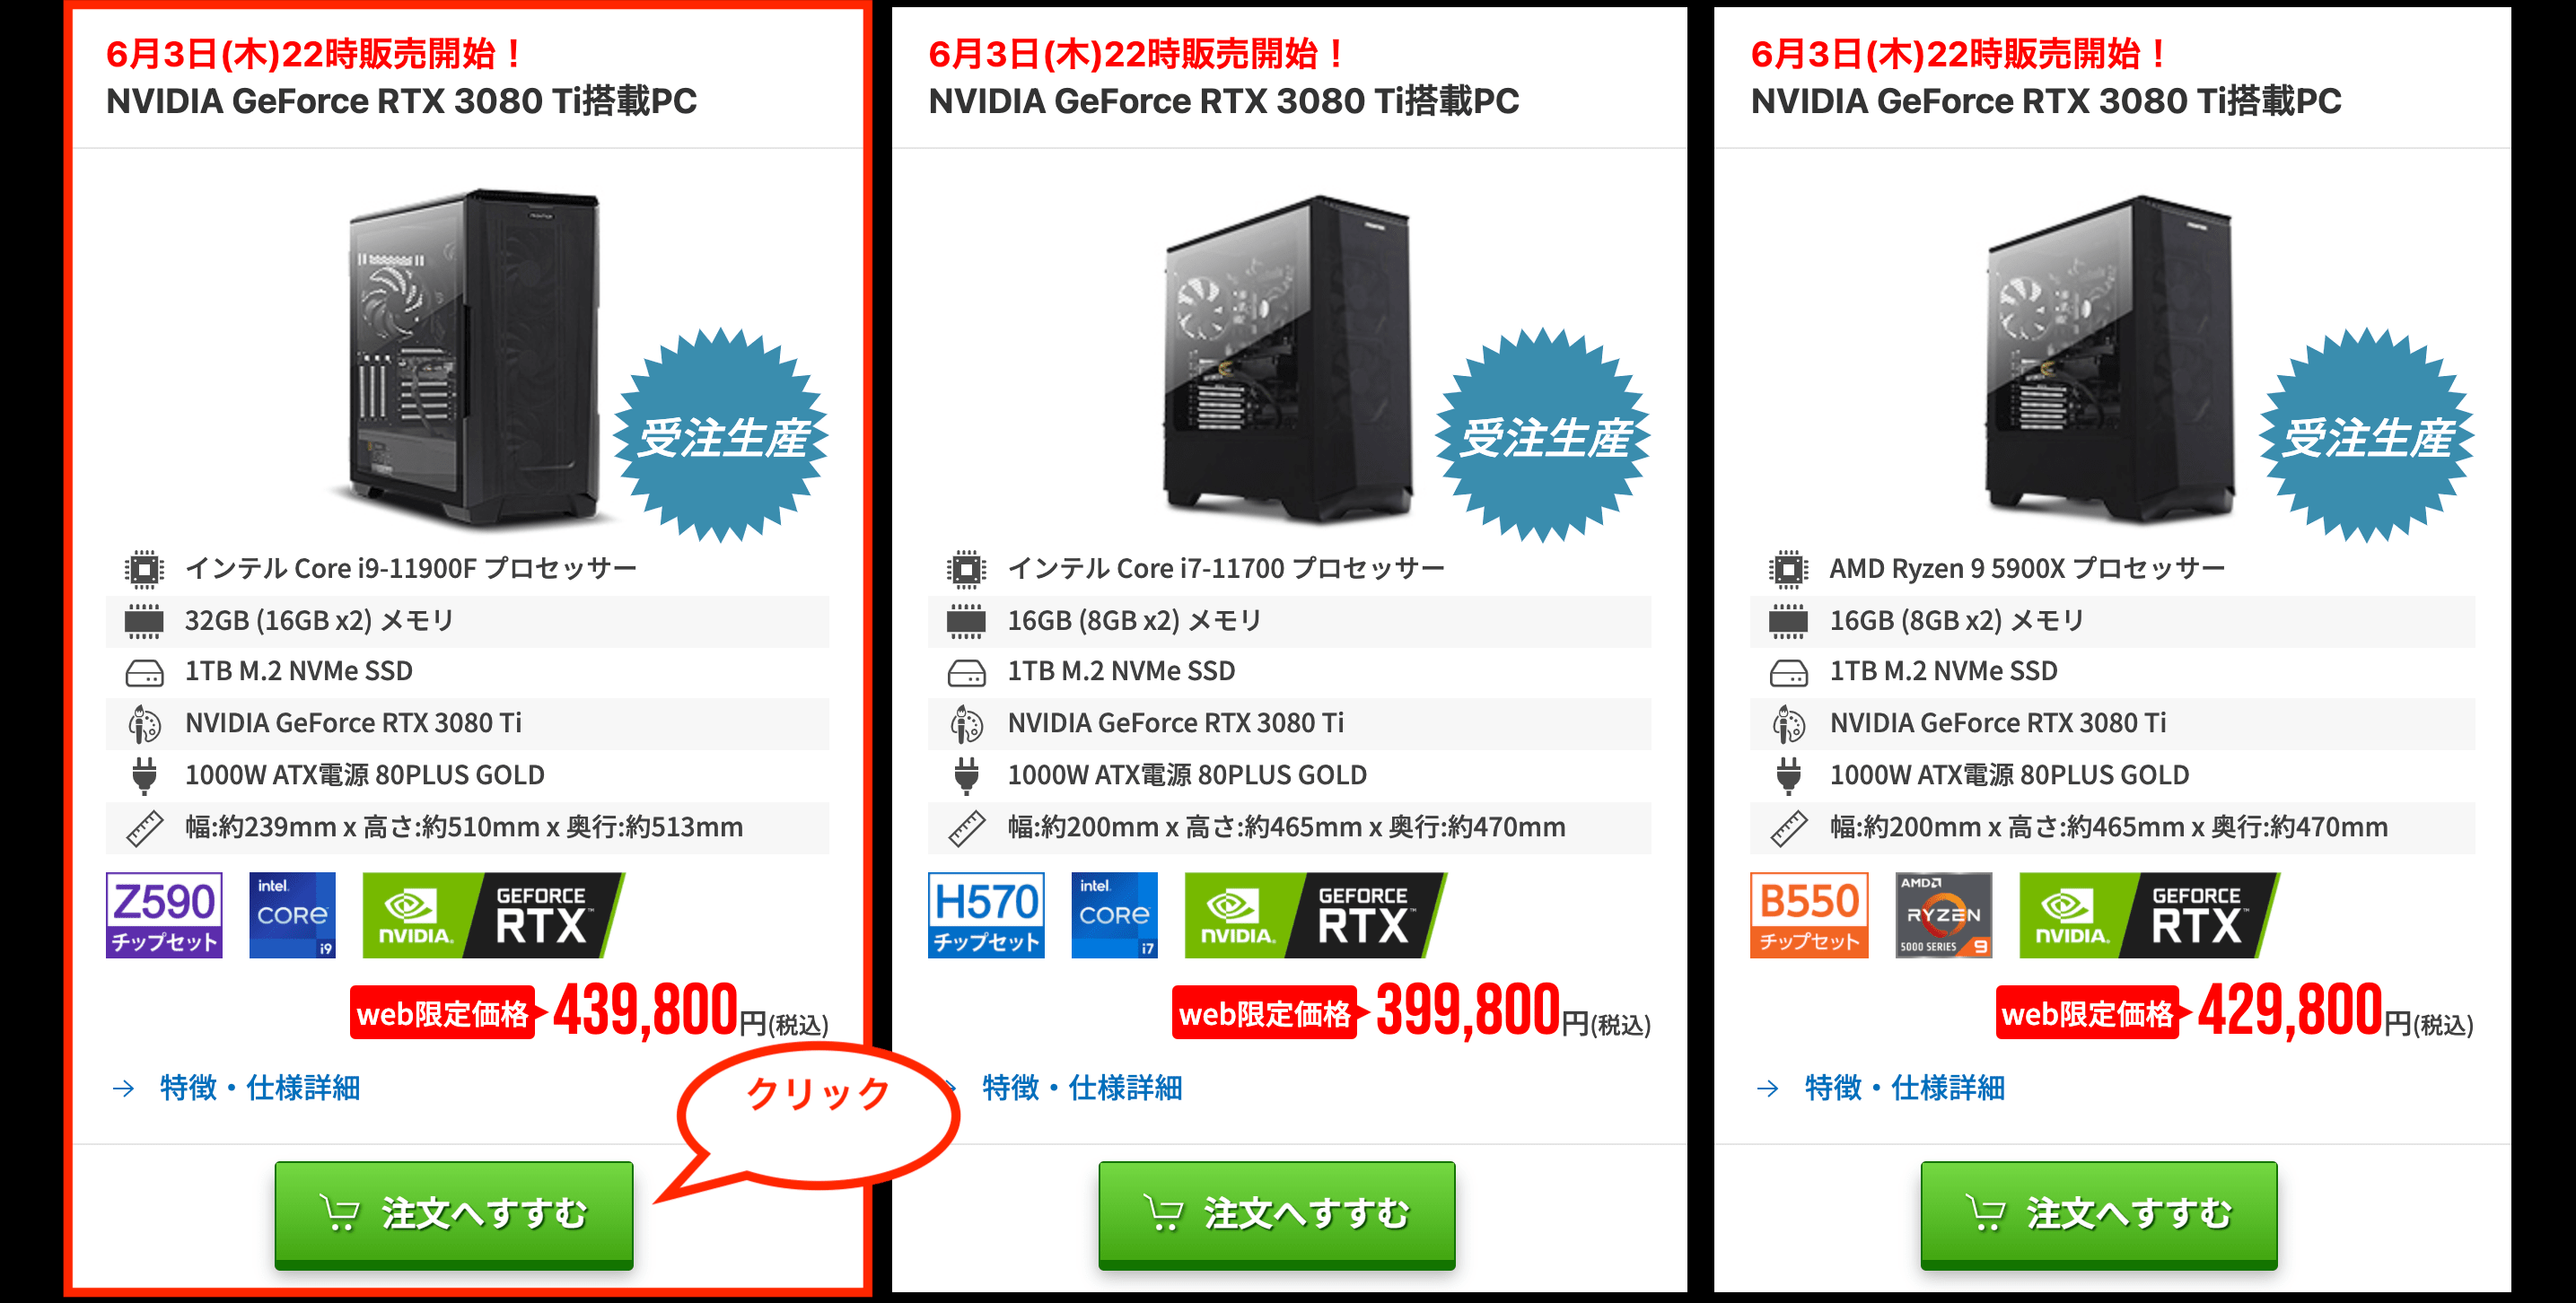Click GeForce RTX logo on i9-11900F PC
Image resolution: width=2576 pixels, height=1303 pixels.
(493, 915)
